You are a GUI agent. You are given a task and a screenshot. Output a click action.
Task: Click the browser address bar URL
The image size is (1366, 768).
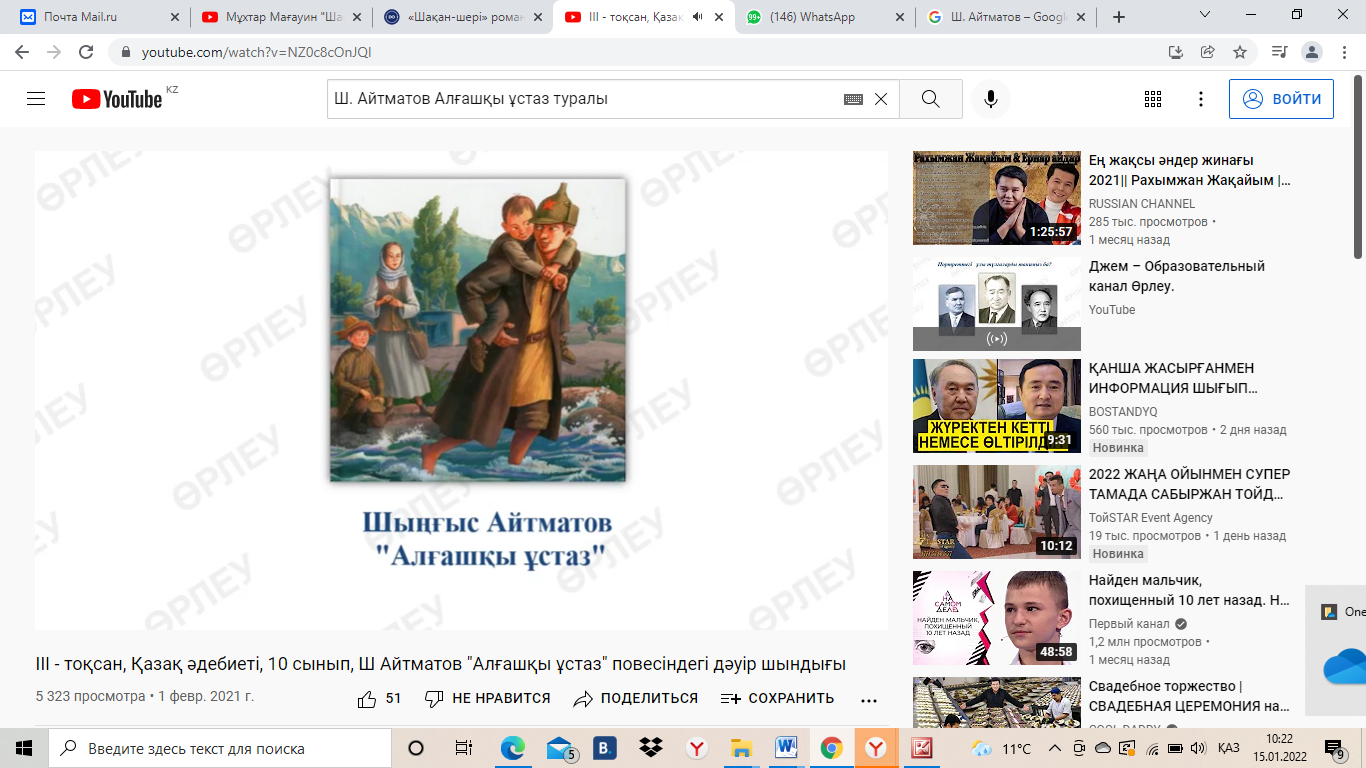pos(257,52)
